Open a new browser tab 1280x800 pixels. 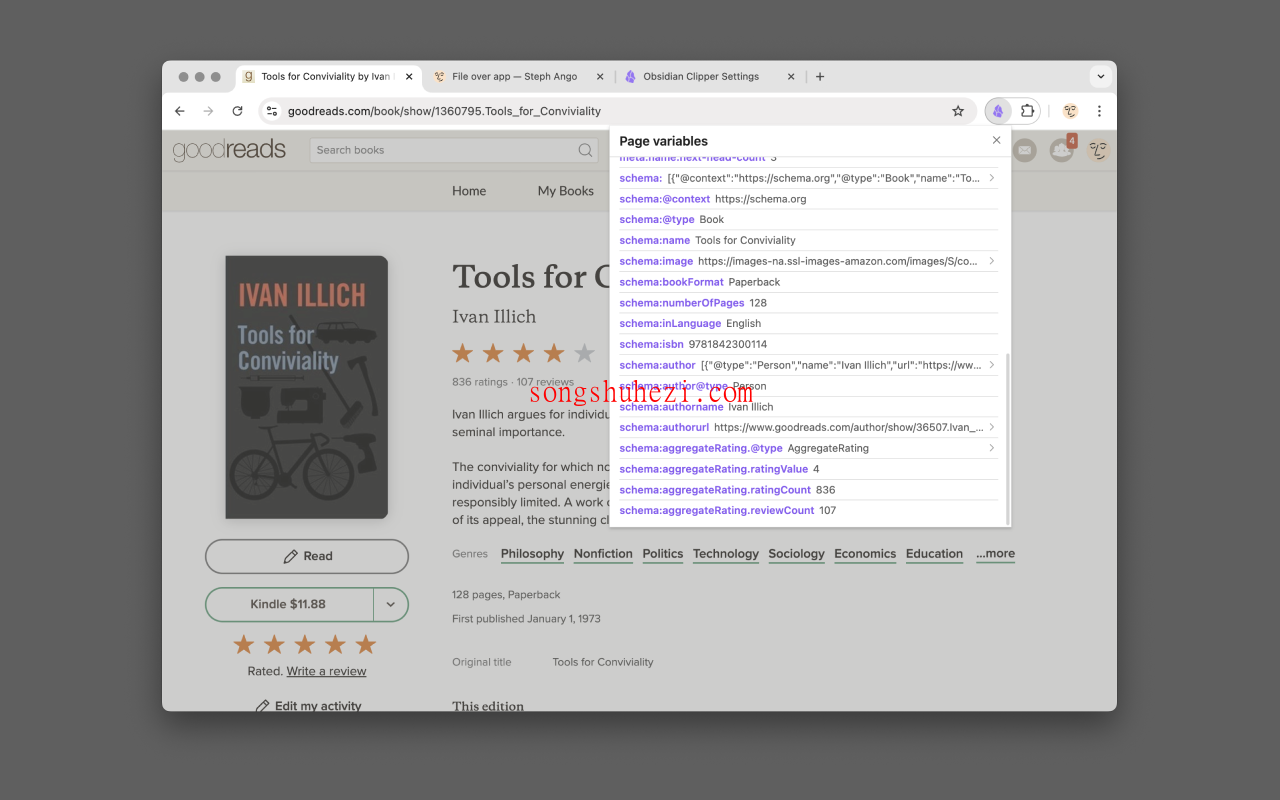coord(820,76)
